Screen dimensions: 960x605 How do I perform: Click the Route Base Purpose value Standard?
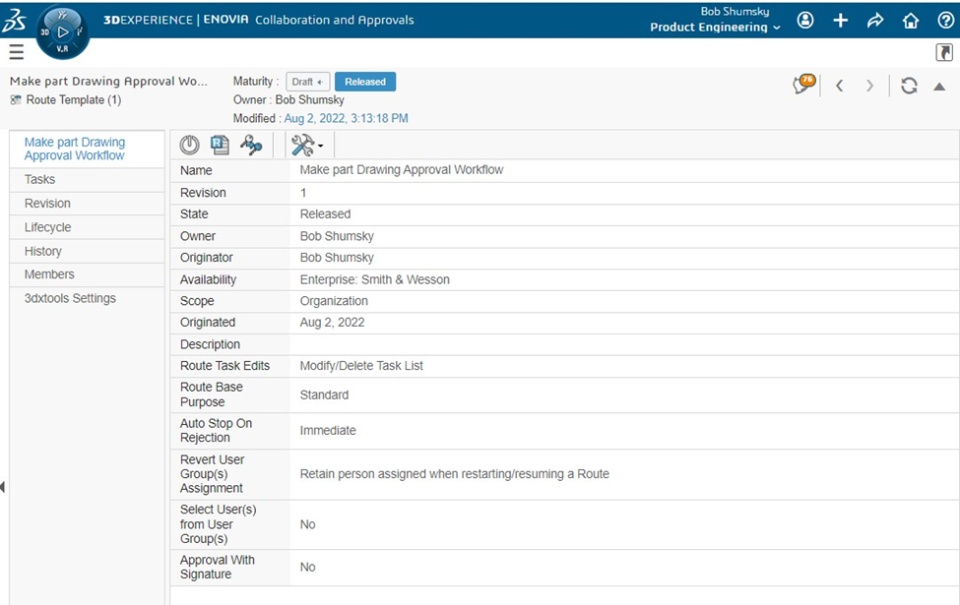pos(324,395)
